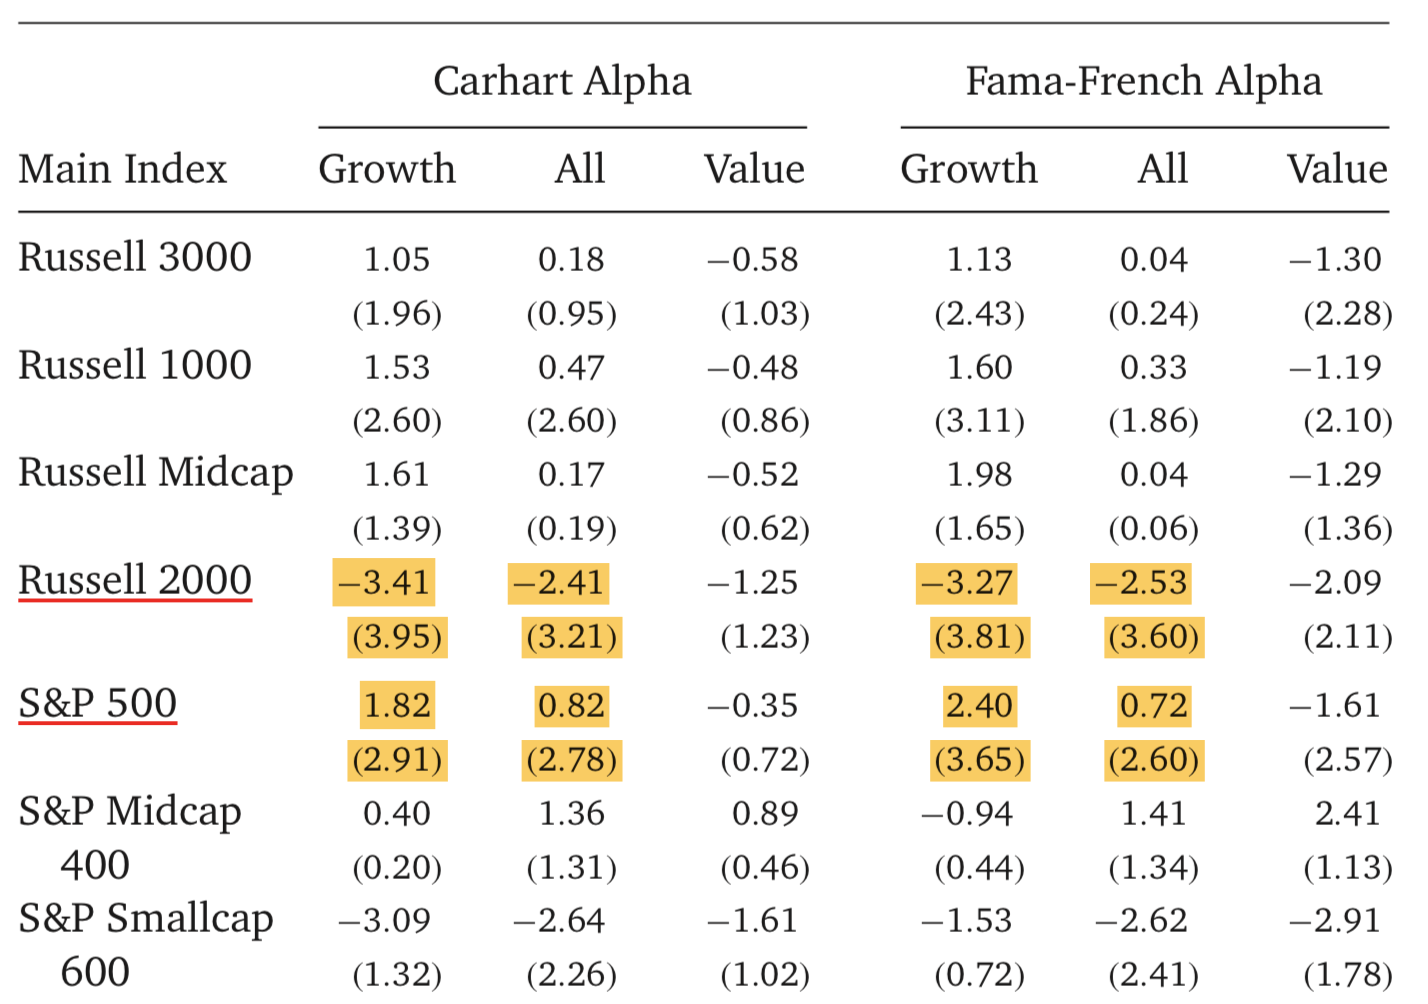Screen dimensions: 1428x1004
Task: Click the highlighted −3.41 cell
Action: (384, 582)
